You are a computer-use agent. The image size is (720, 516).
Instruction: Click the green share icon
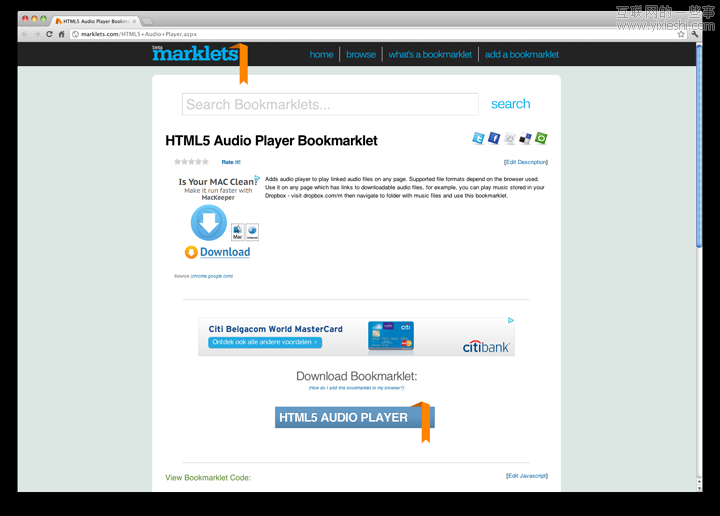point(541,139)
